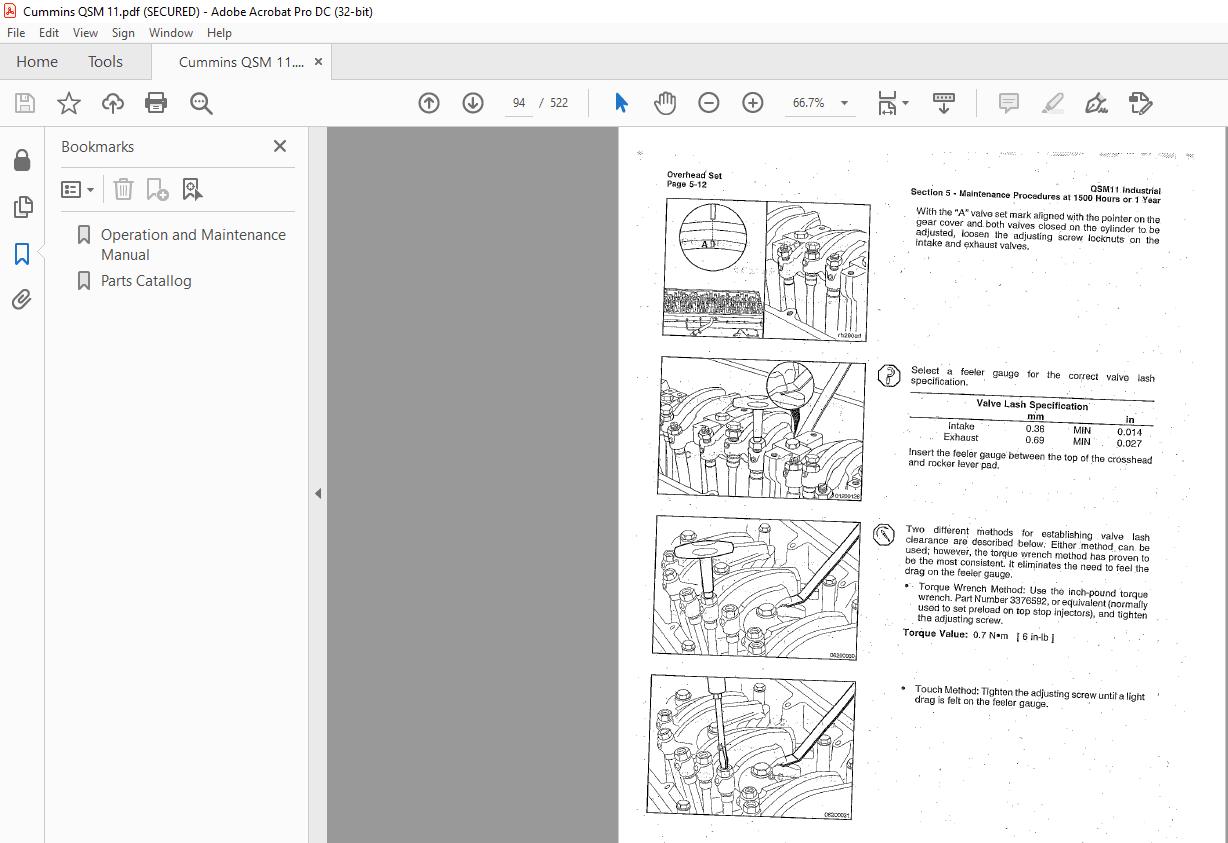Go to the Parts Catallog bookmark
The image size is (1228, 843).
tap(146, 281)
